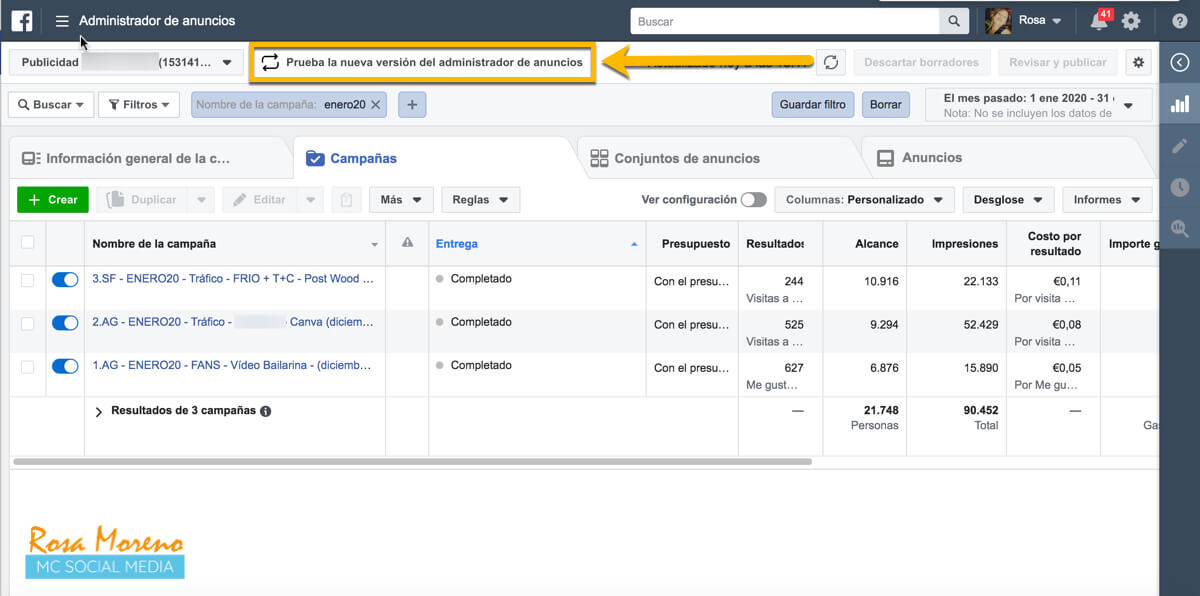1200x596 pixels.
Task: Click the pencil edit icon in the right sidebar
Action: (1180, 146)
